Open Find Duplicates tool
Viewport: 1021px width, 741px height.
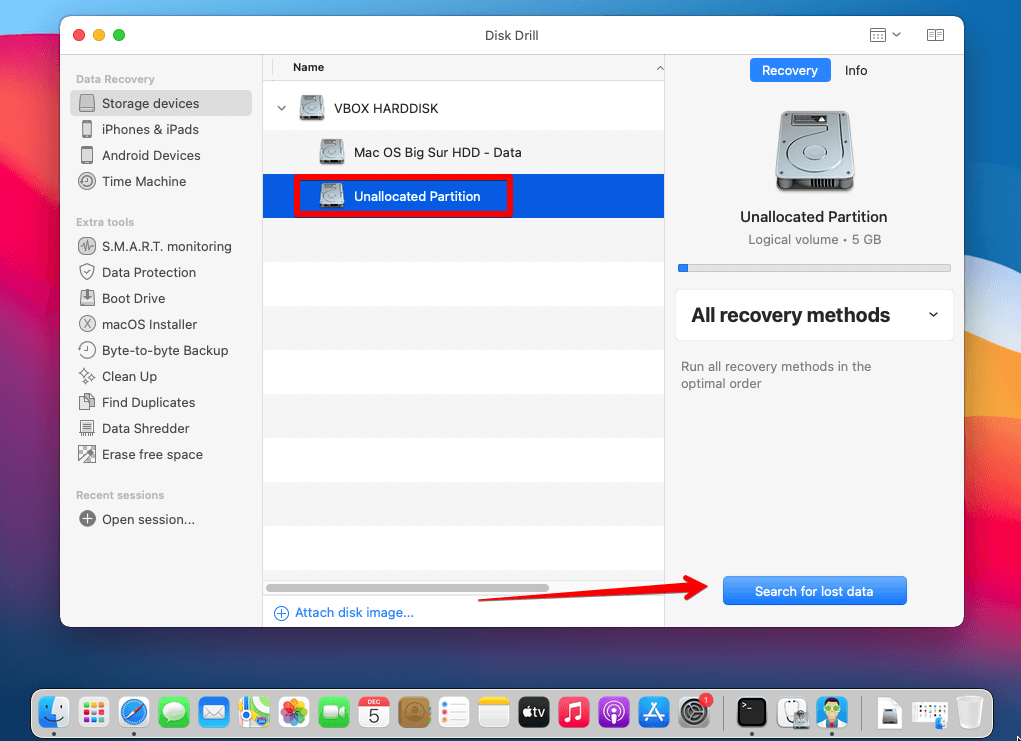[x=148, y=402]
